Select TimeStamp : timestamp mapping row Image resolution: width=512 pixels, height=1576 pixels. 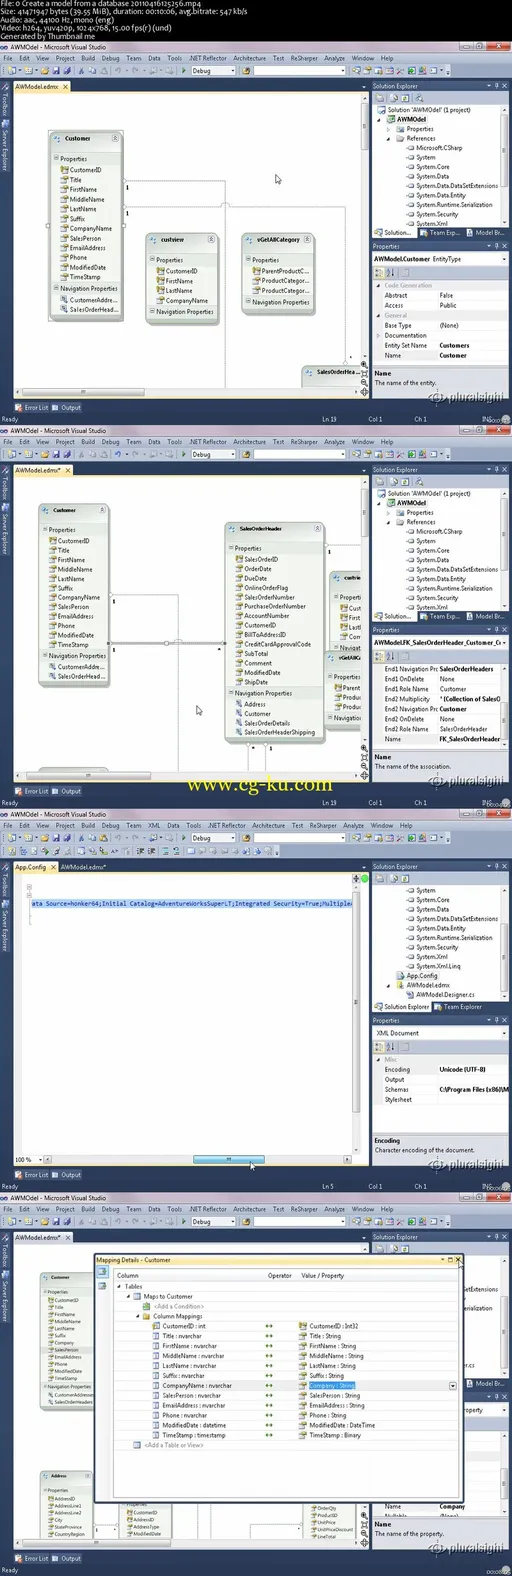pos(194,1435)
